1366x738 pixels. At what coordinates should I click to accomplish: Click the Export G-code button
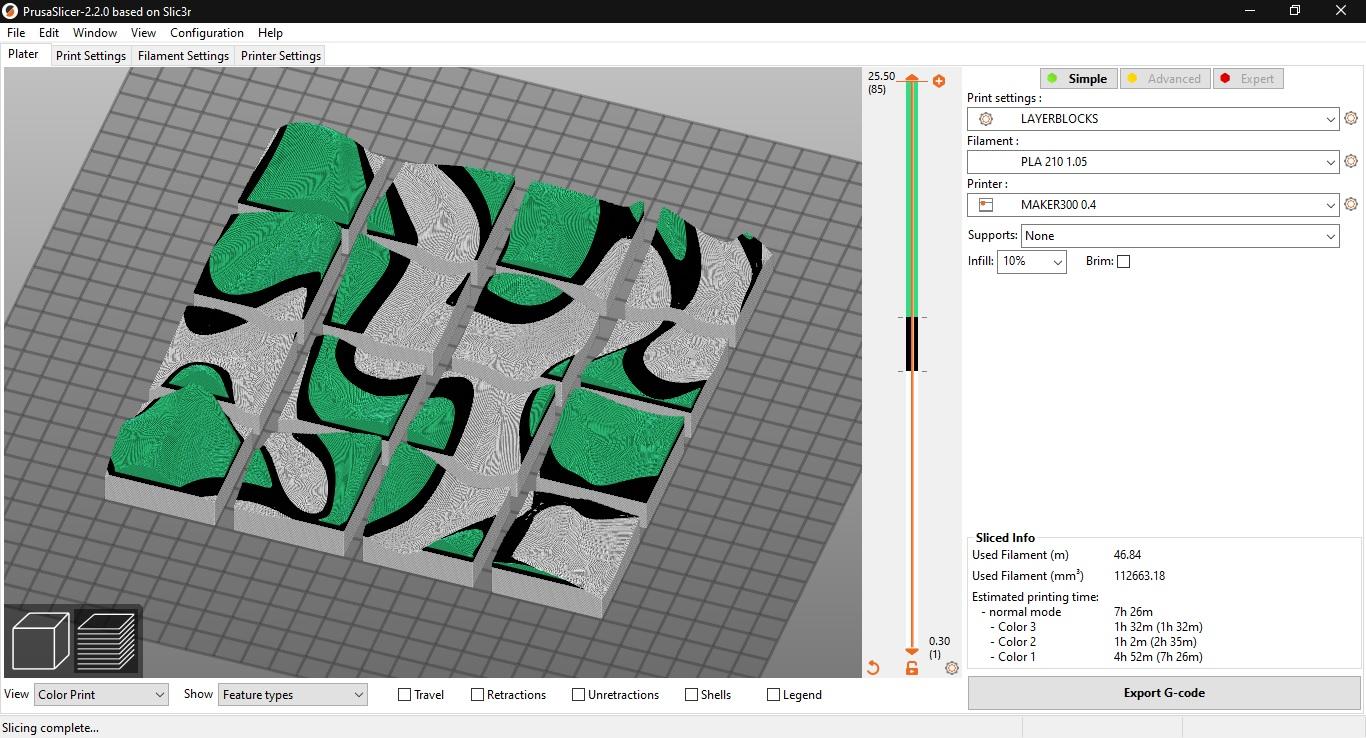coord(1163,693)
